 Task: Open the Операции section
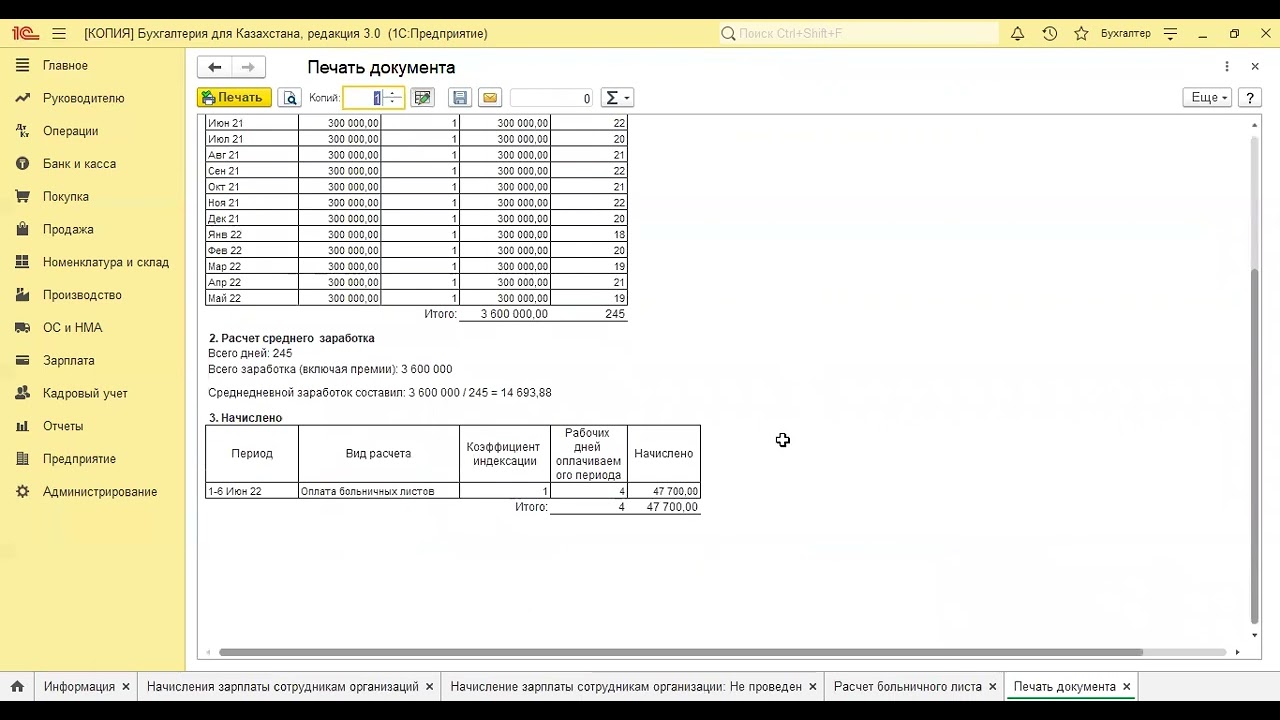tap(70, 131)
